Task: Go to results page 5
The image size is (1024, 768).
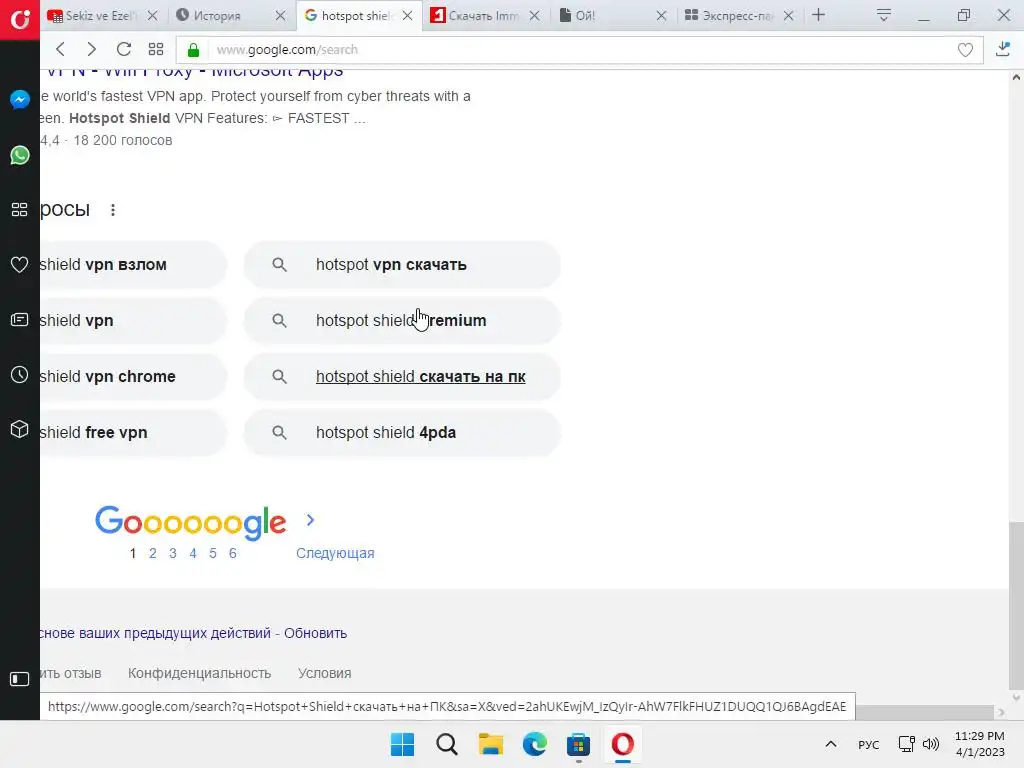Action: click(213, 553)
